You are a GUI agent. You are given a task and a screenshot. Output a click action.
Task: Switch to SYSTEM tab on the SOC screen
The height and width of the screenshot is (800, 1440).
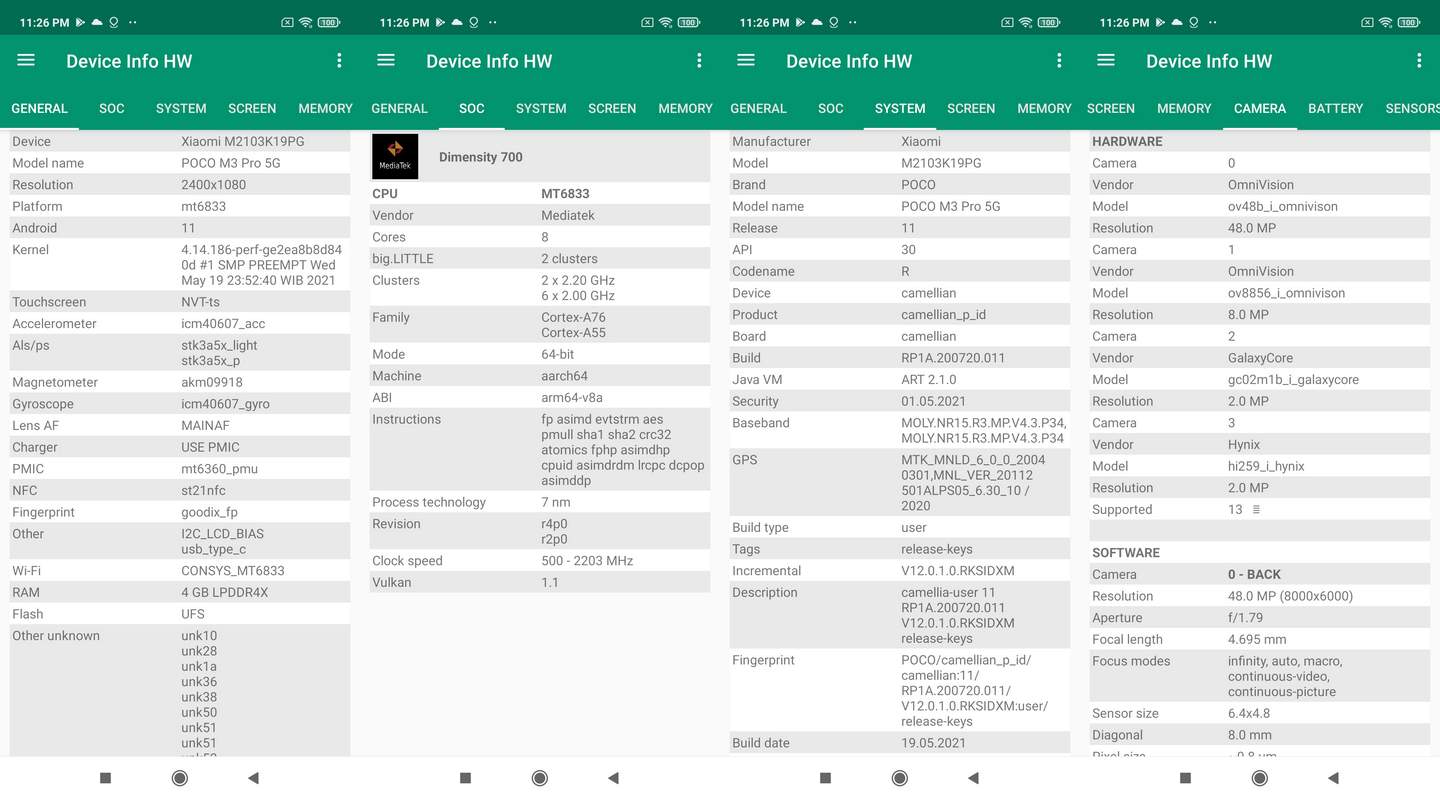coord(541,108)
